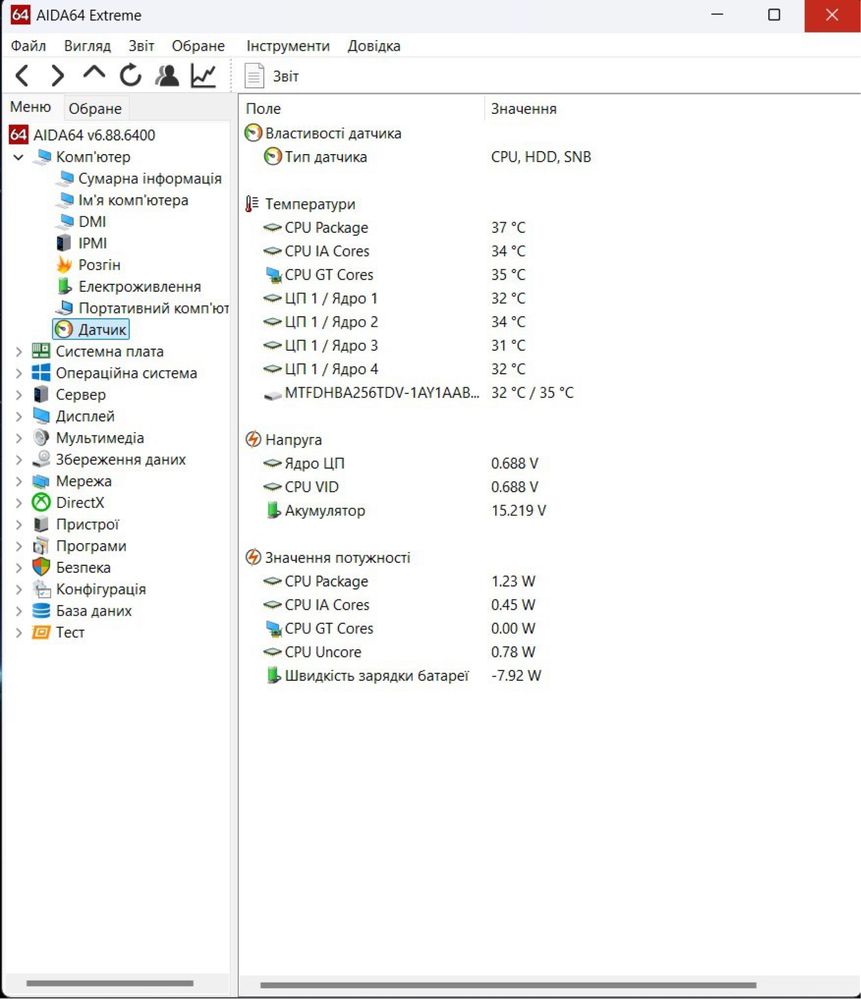Expand the Системна плата node

pos(18,352)
